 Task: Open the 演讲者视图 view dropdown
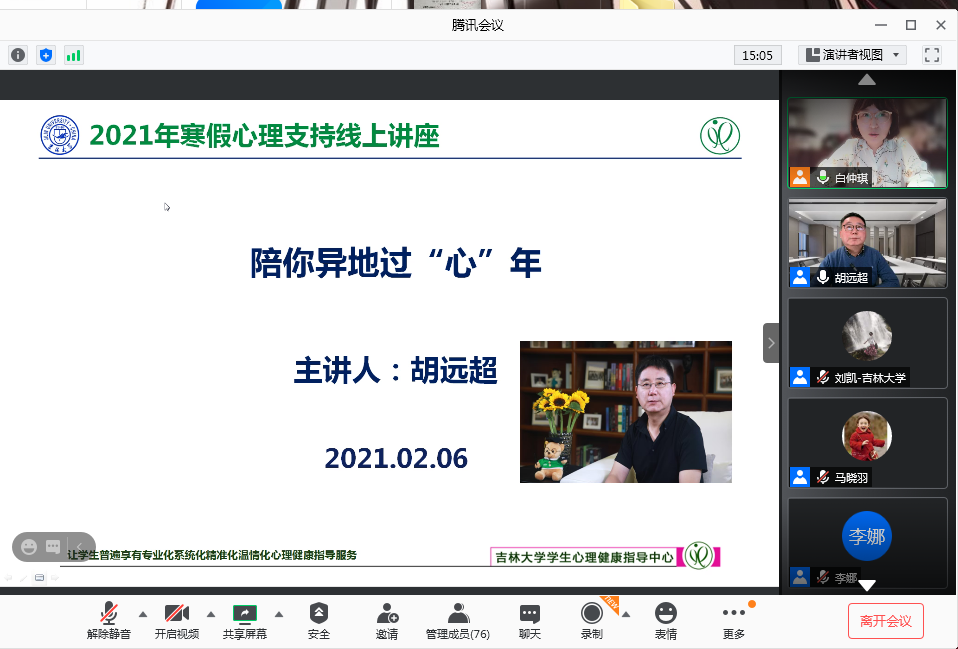852,55
